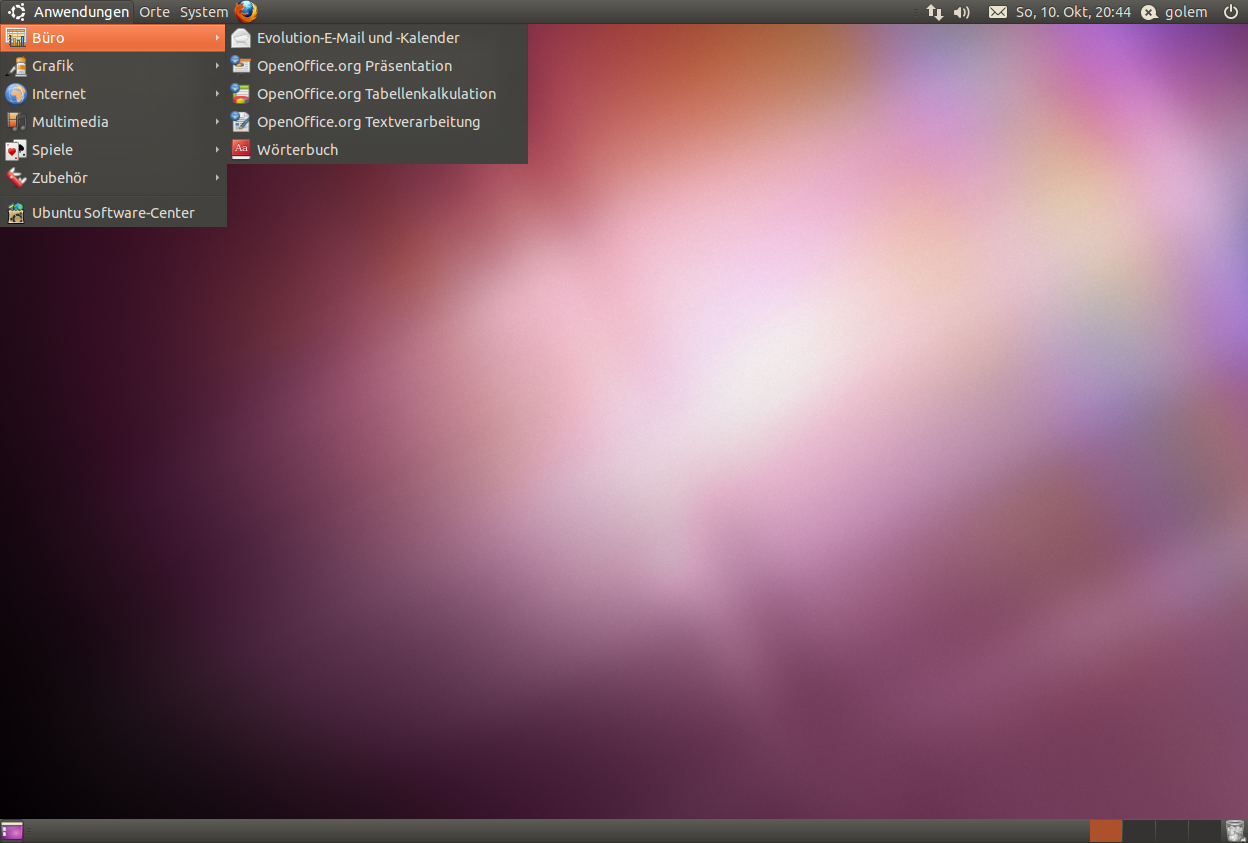
Task: Expand the Büro submenu arrow
Action: (x=217, y=38)
